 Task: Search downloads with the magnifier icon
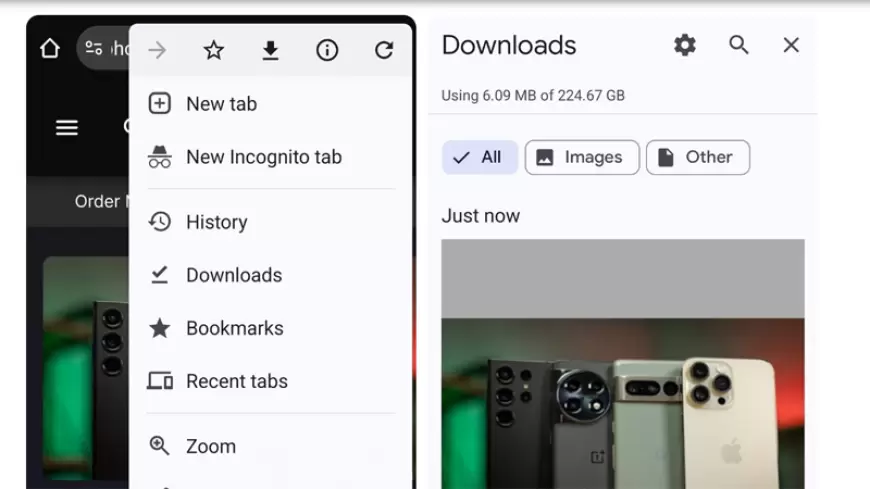(x=739, y=45)
